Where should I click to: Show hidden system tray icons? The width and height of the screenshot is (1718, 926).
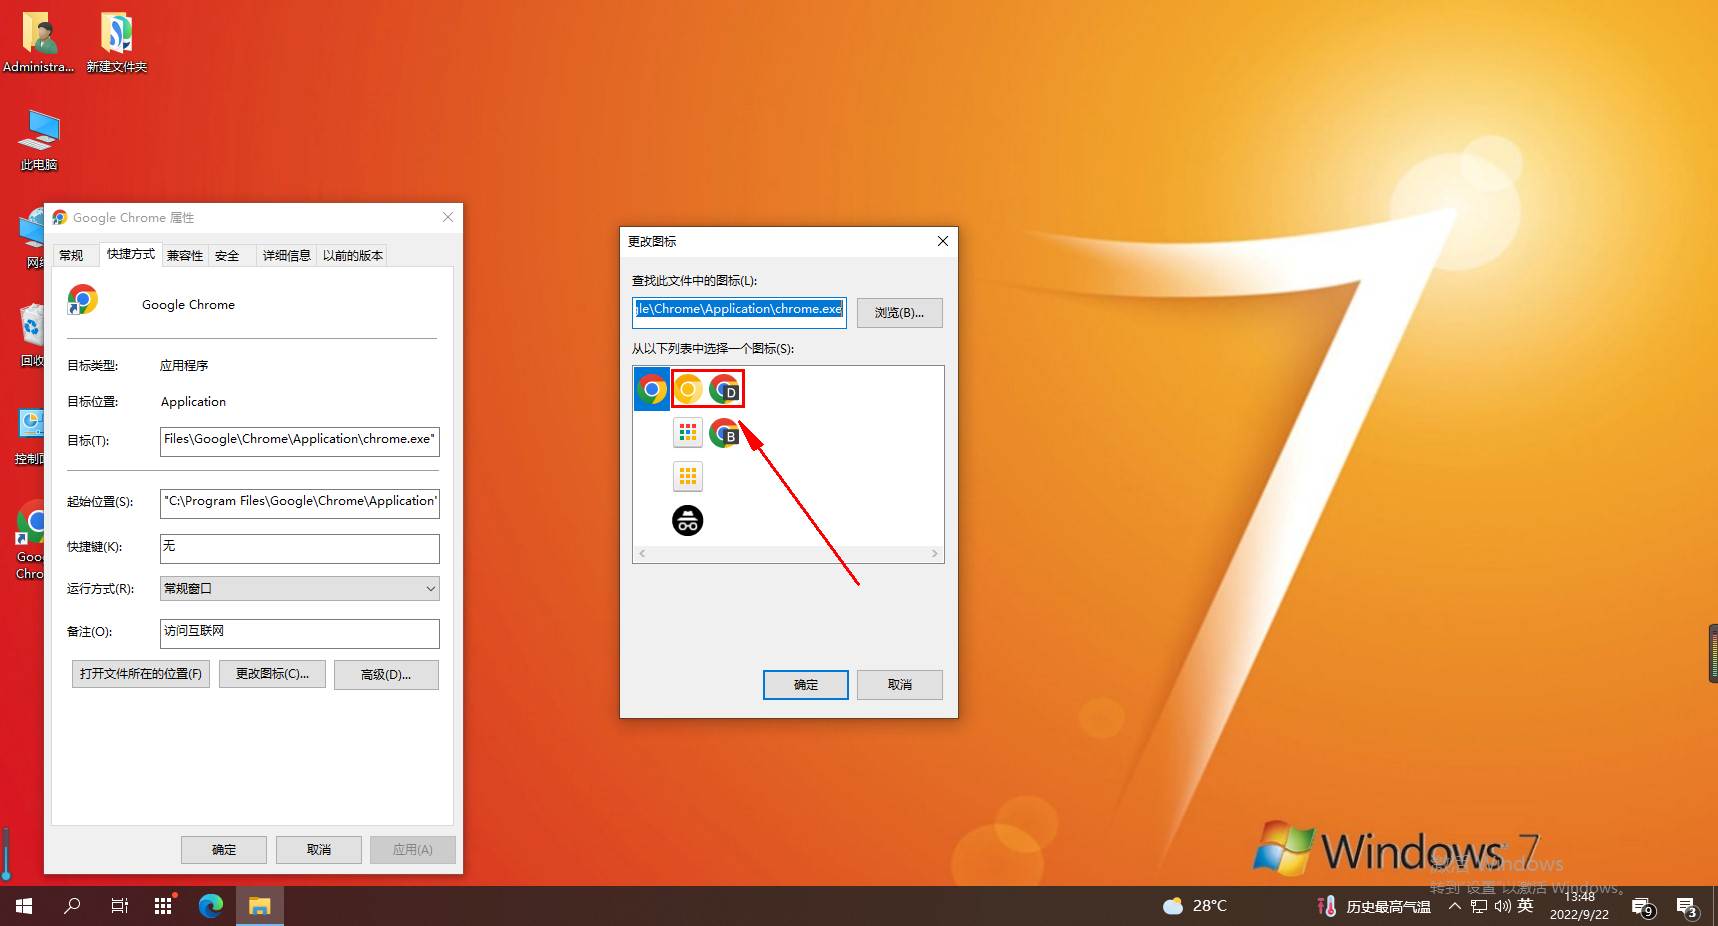tap(1454, 906)
